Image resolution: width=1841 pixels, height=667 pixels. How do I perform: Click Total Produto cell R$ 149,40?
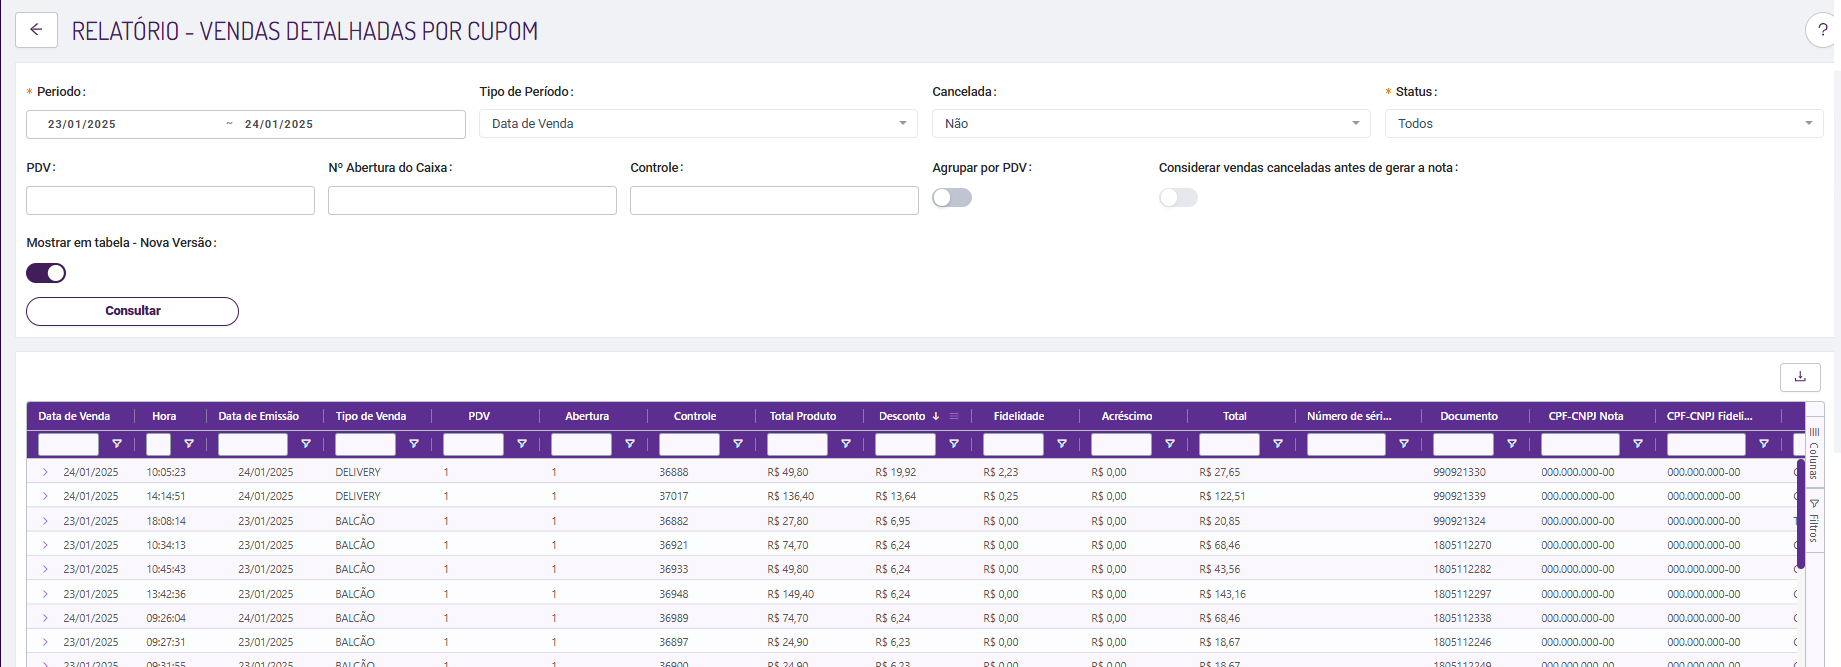click(x=790, y=594)
